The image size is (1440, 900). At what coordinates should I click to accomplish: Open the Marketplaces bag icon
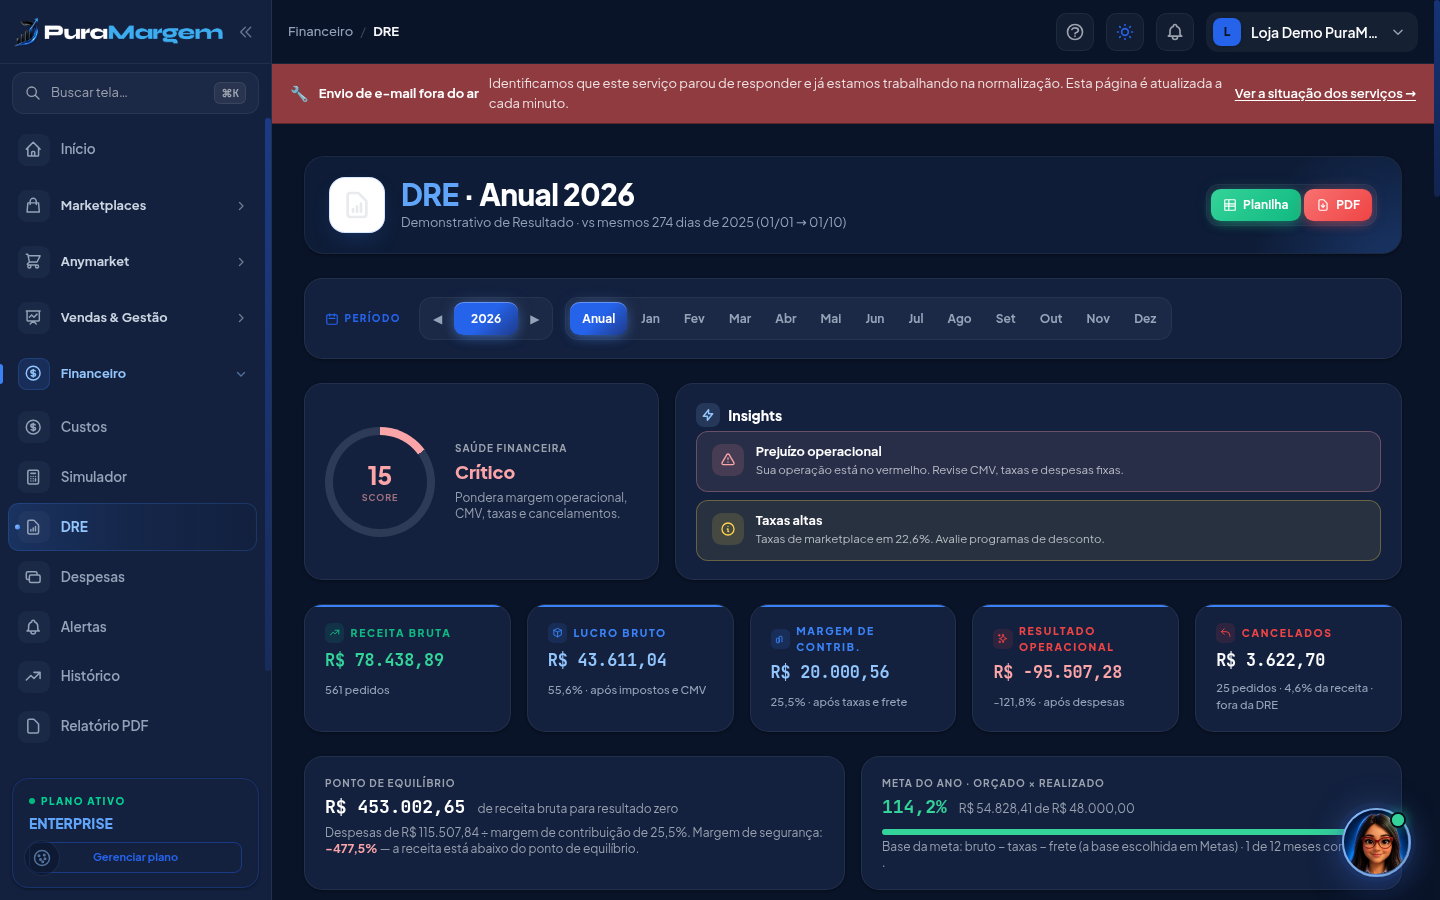(x=33, y=205)
